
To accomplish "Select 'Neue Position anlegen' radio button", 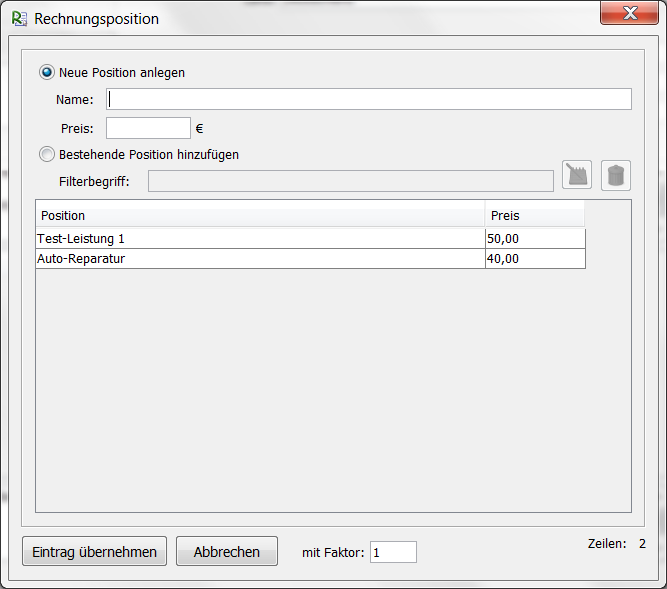I will click(46, 72).
